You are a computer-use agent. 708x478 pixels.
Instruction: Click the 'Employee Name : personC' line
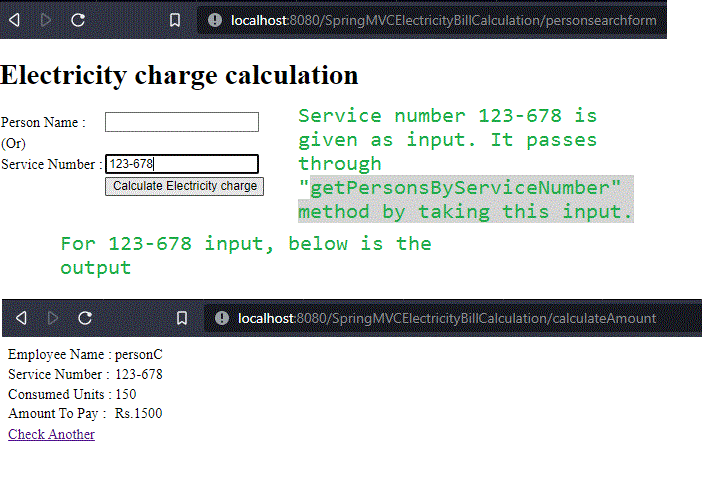pos(85,354)
